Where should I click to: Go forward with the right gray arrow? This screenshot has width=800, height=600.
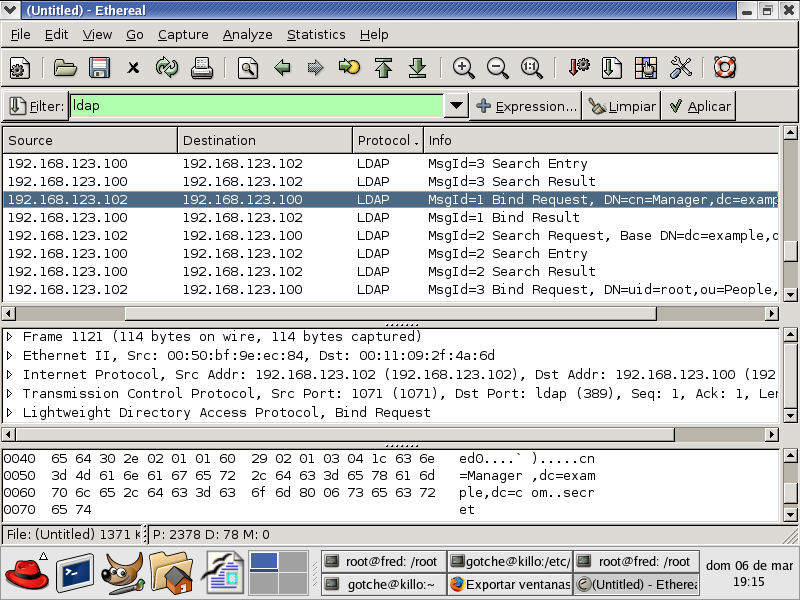click(315, 67)
